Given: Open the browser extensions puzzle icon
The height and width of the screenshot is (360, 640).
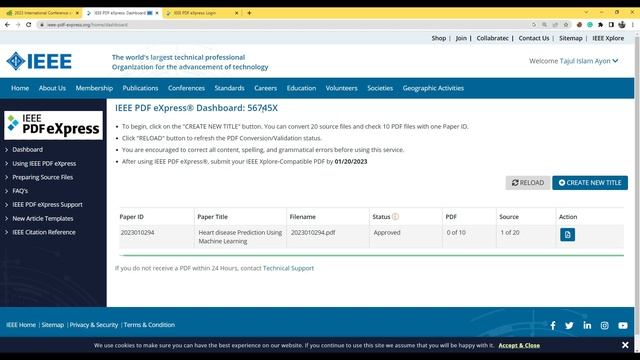Looking at the screenshot, I should (x=600, y=25).
